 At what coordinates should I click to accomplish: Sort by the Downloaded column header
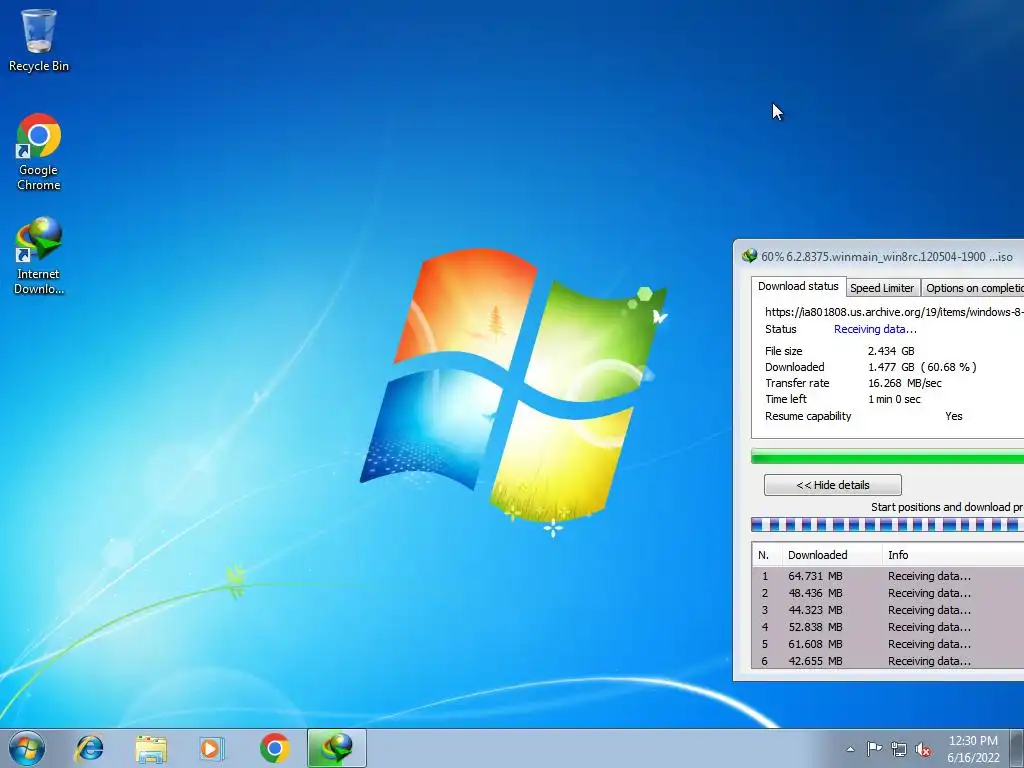832,554
